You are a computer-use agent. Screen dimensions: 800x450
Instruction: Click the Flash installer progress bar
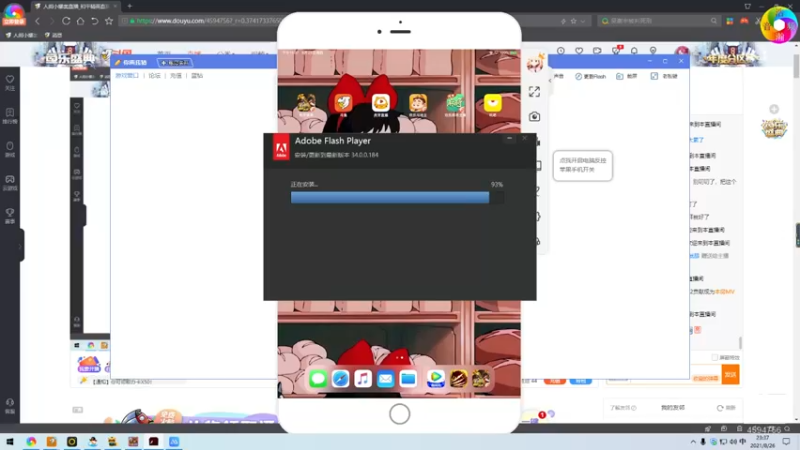[x=397, y=197]
